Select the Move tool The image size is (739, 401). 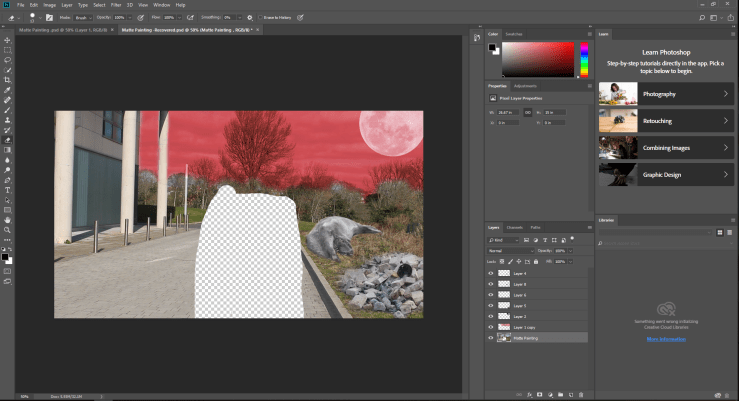coord(8,40)
